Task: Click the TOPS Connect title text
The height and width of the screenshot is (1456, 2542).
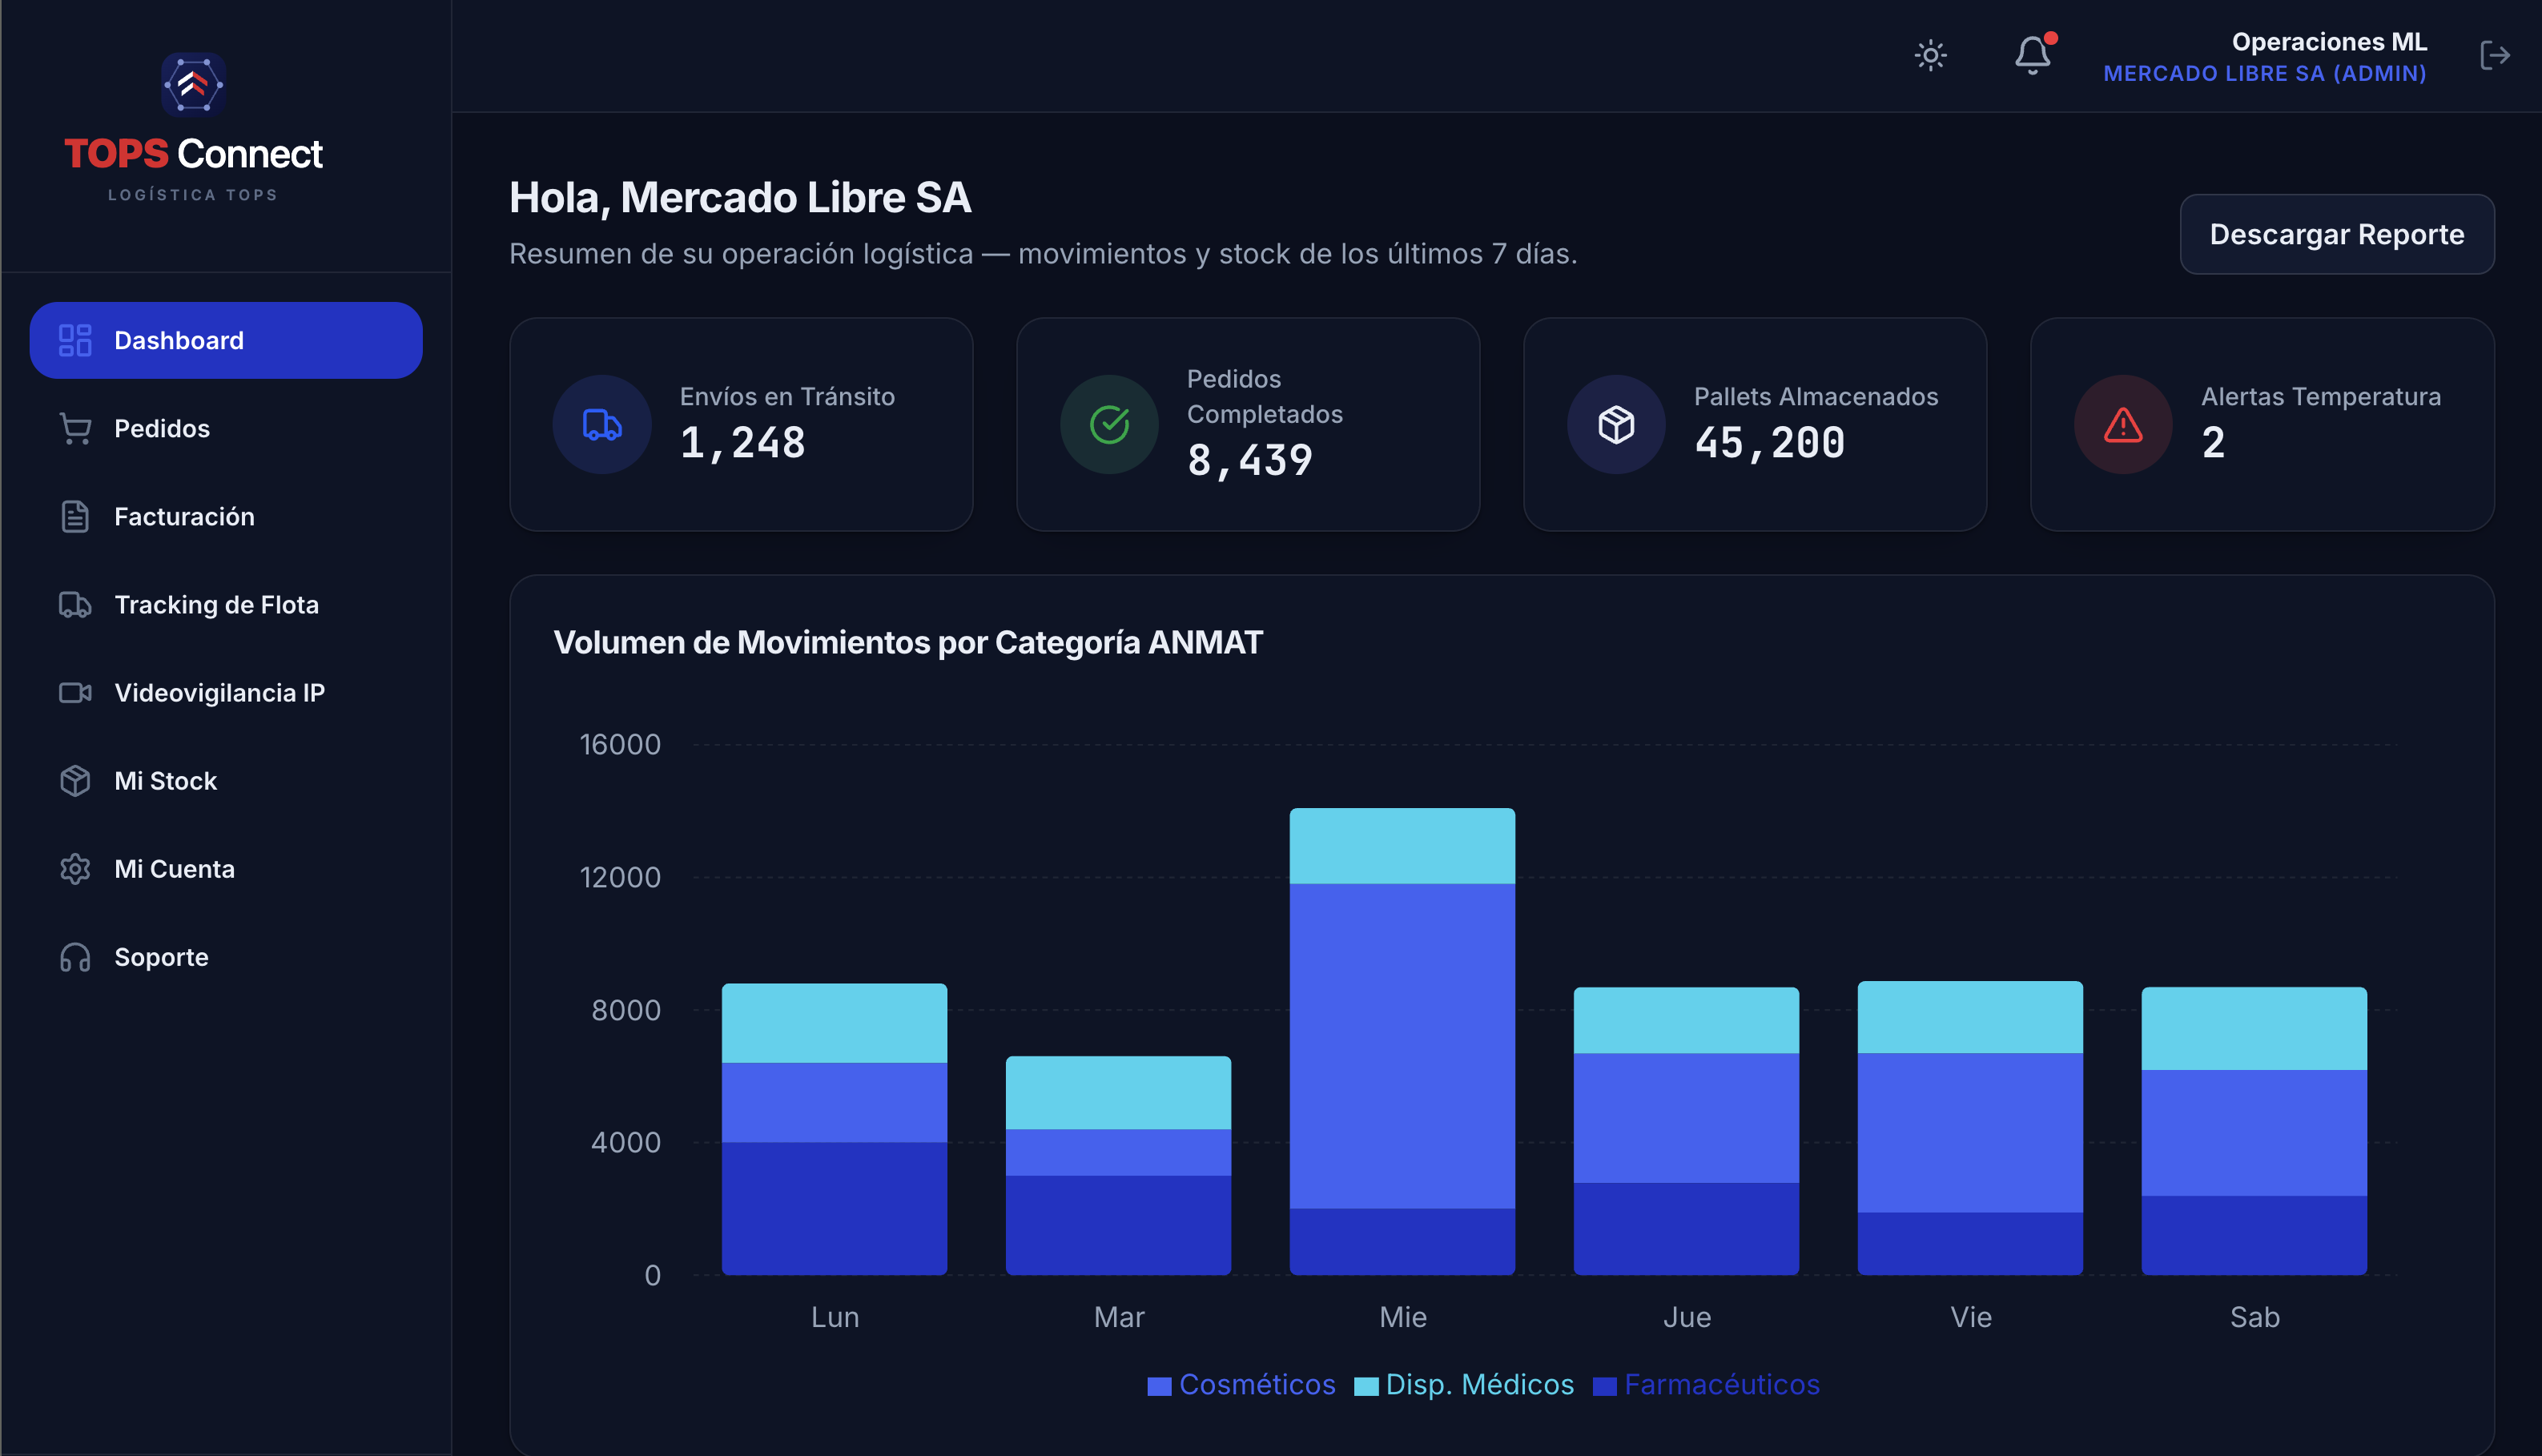Action: (x=193, y=153)
